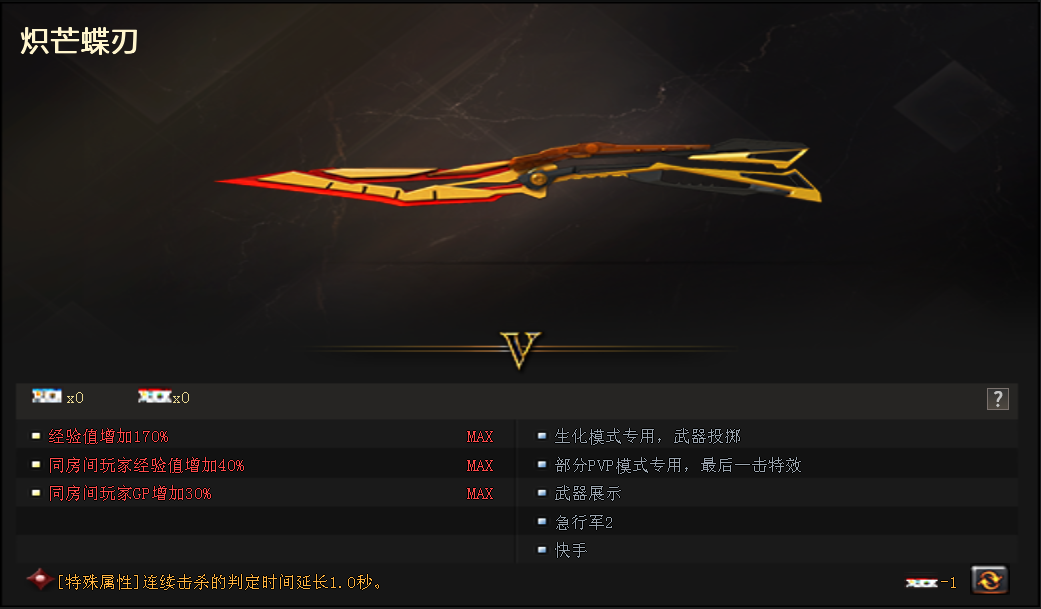Screen dimensions: 1041x609
Task: Select the 生化模式专用，武器投掷 feature
Action: [647, 436]
